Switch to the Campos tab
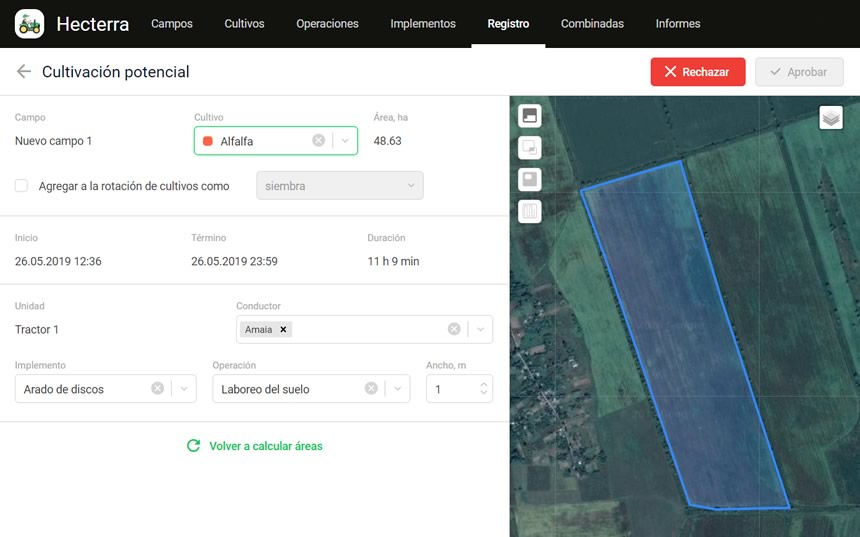 tap(172, 23)
